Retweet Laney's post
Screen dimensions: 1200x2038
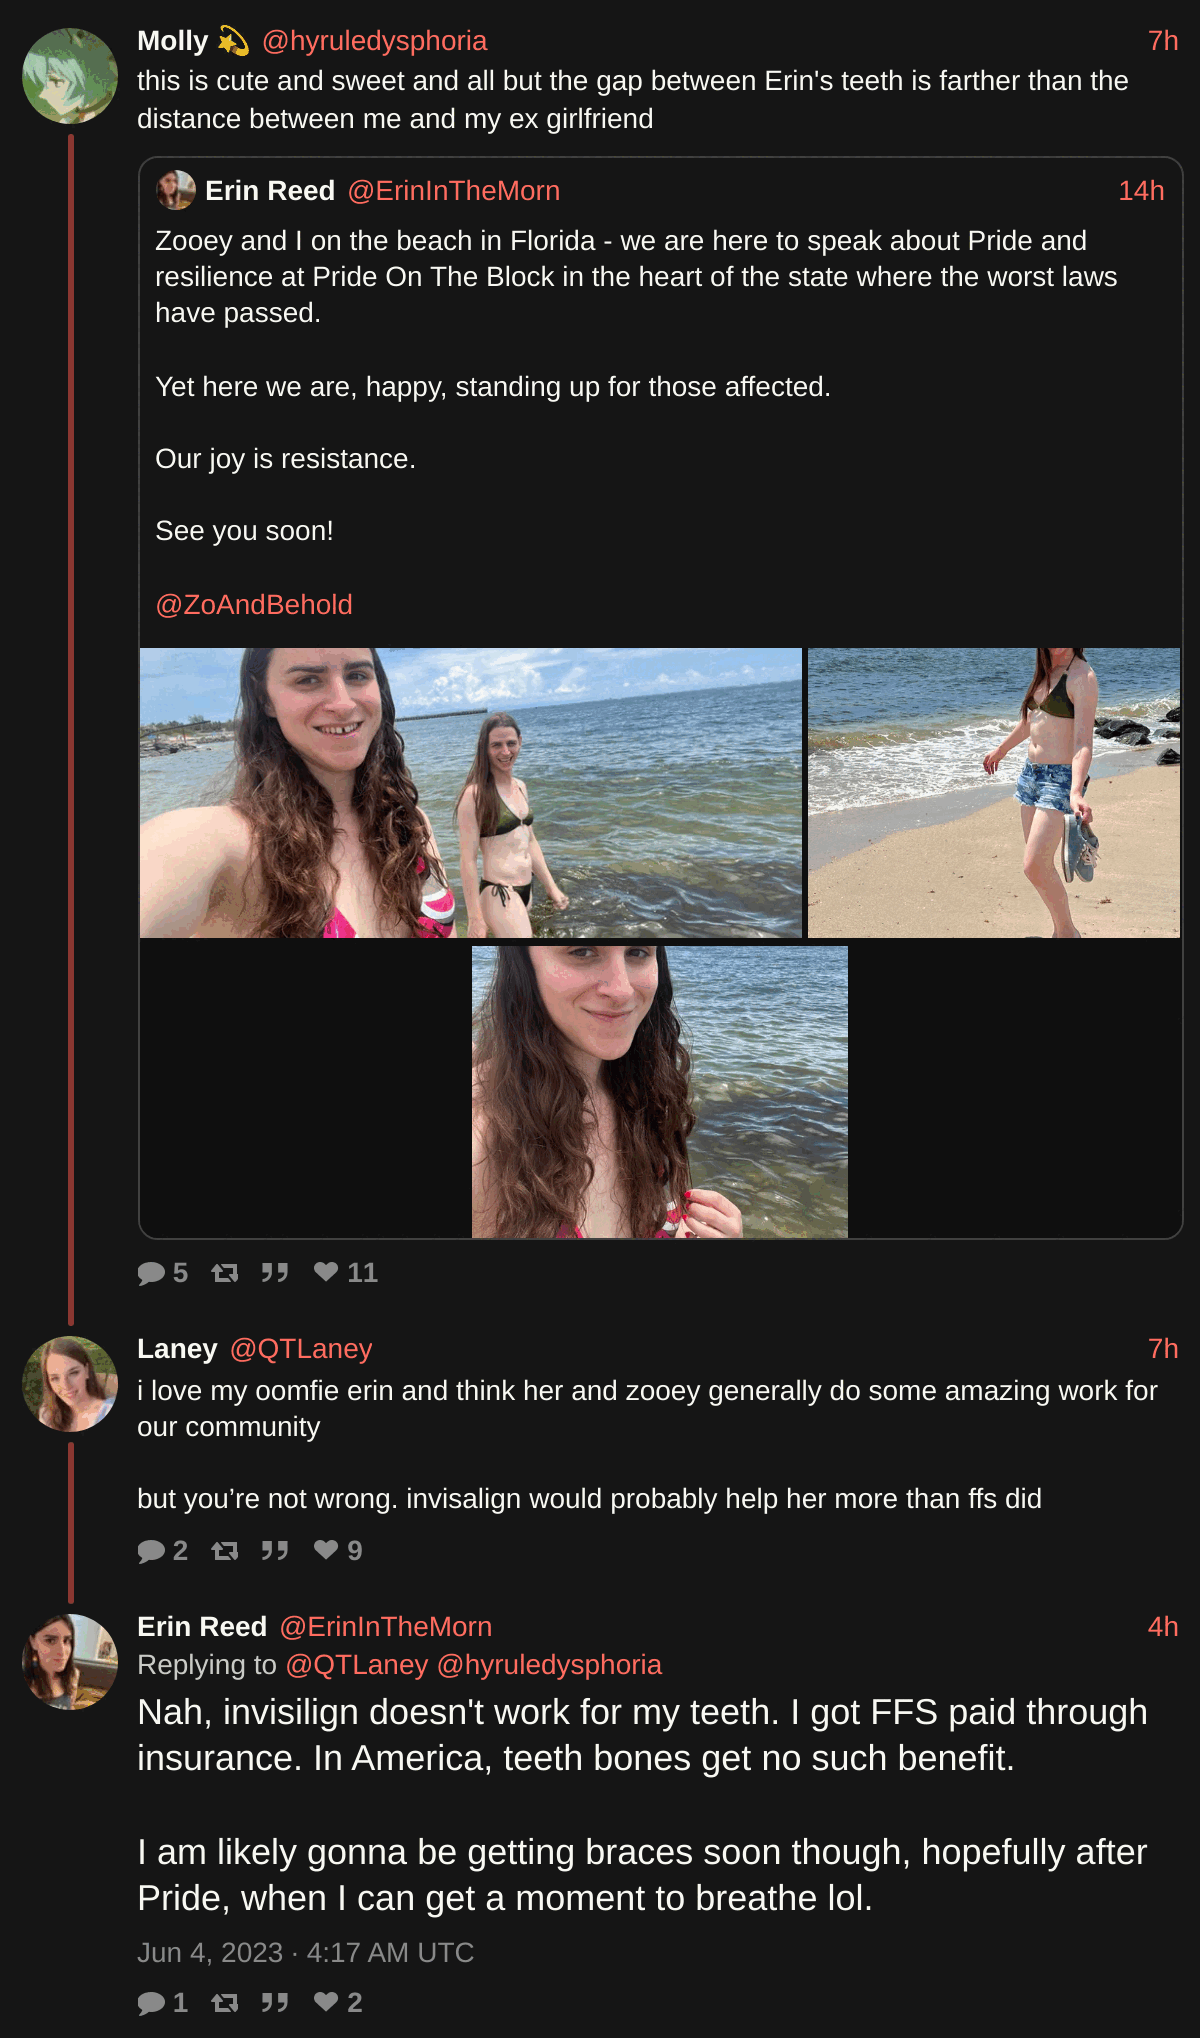[225, 1550]
